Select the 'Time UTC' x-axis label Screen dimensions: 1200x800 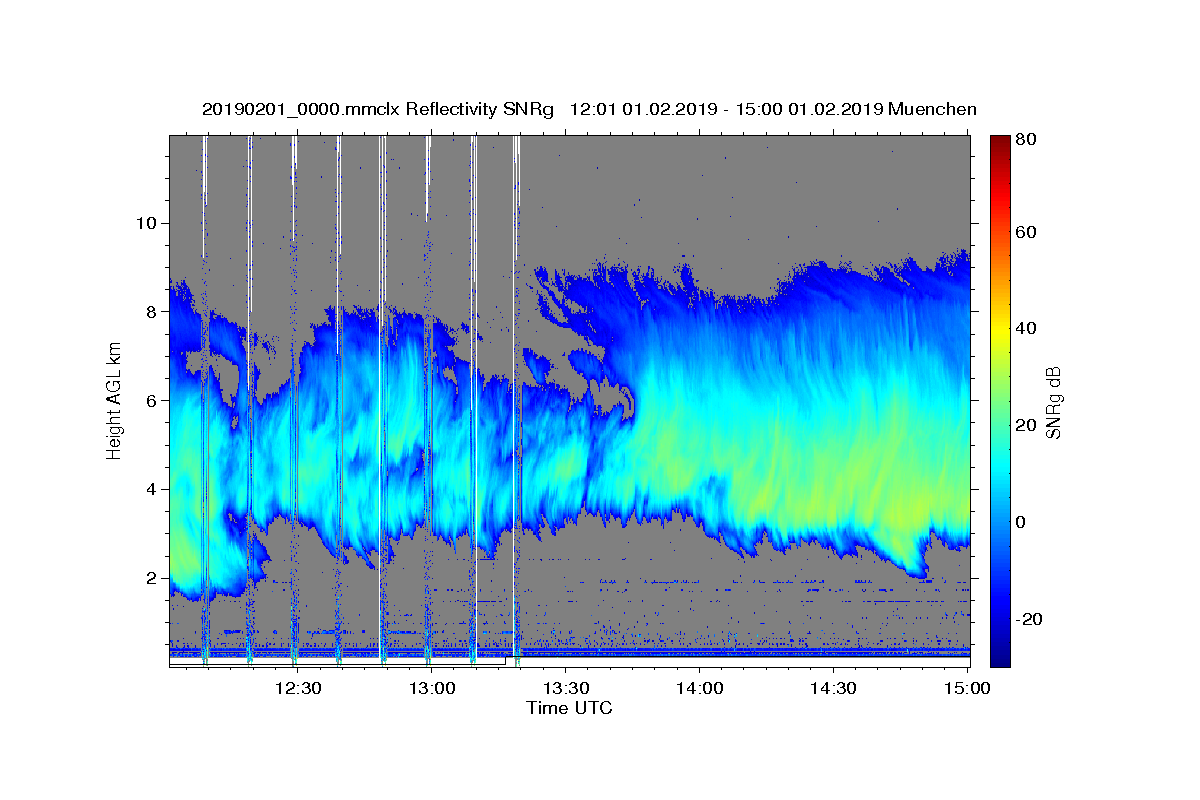point(569,708)
